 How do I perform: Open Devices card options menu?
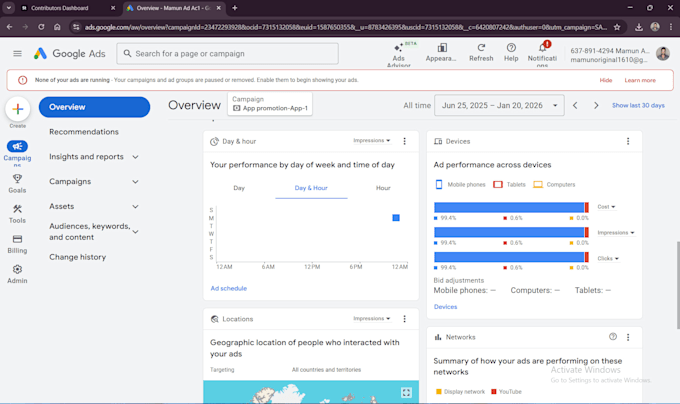point(628,141)
